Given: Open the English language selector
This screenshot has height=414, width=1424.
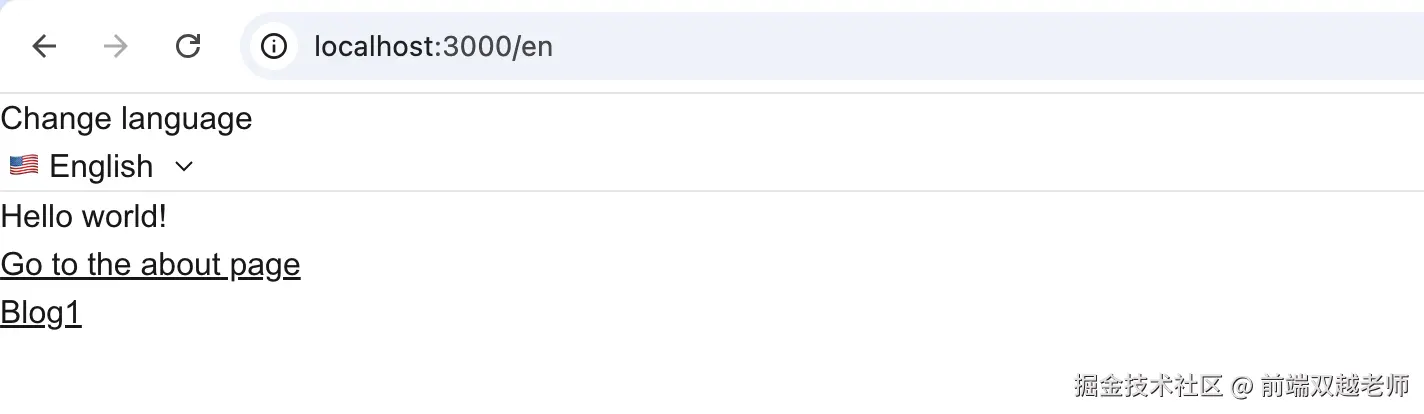Looking at the screenshot, I should [x=101, y=166].
